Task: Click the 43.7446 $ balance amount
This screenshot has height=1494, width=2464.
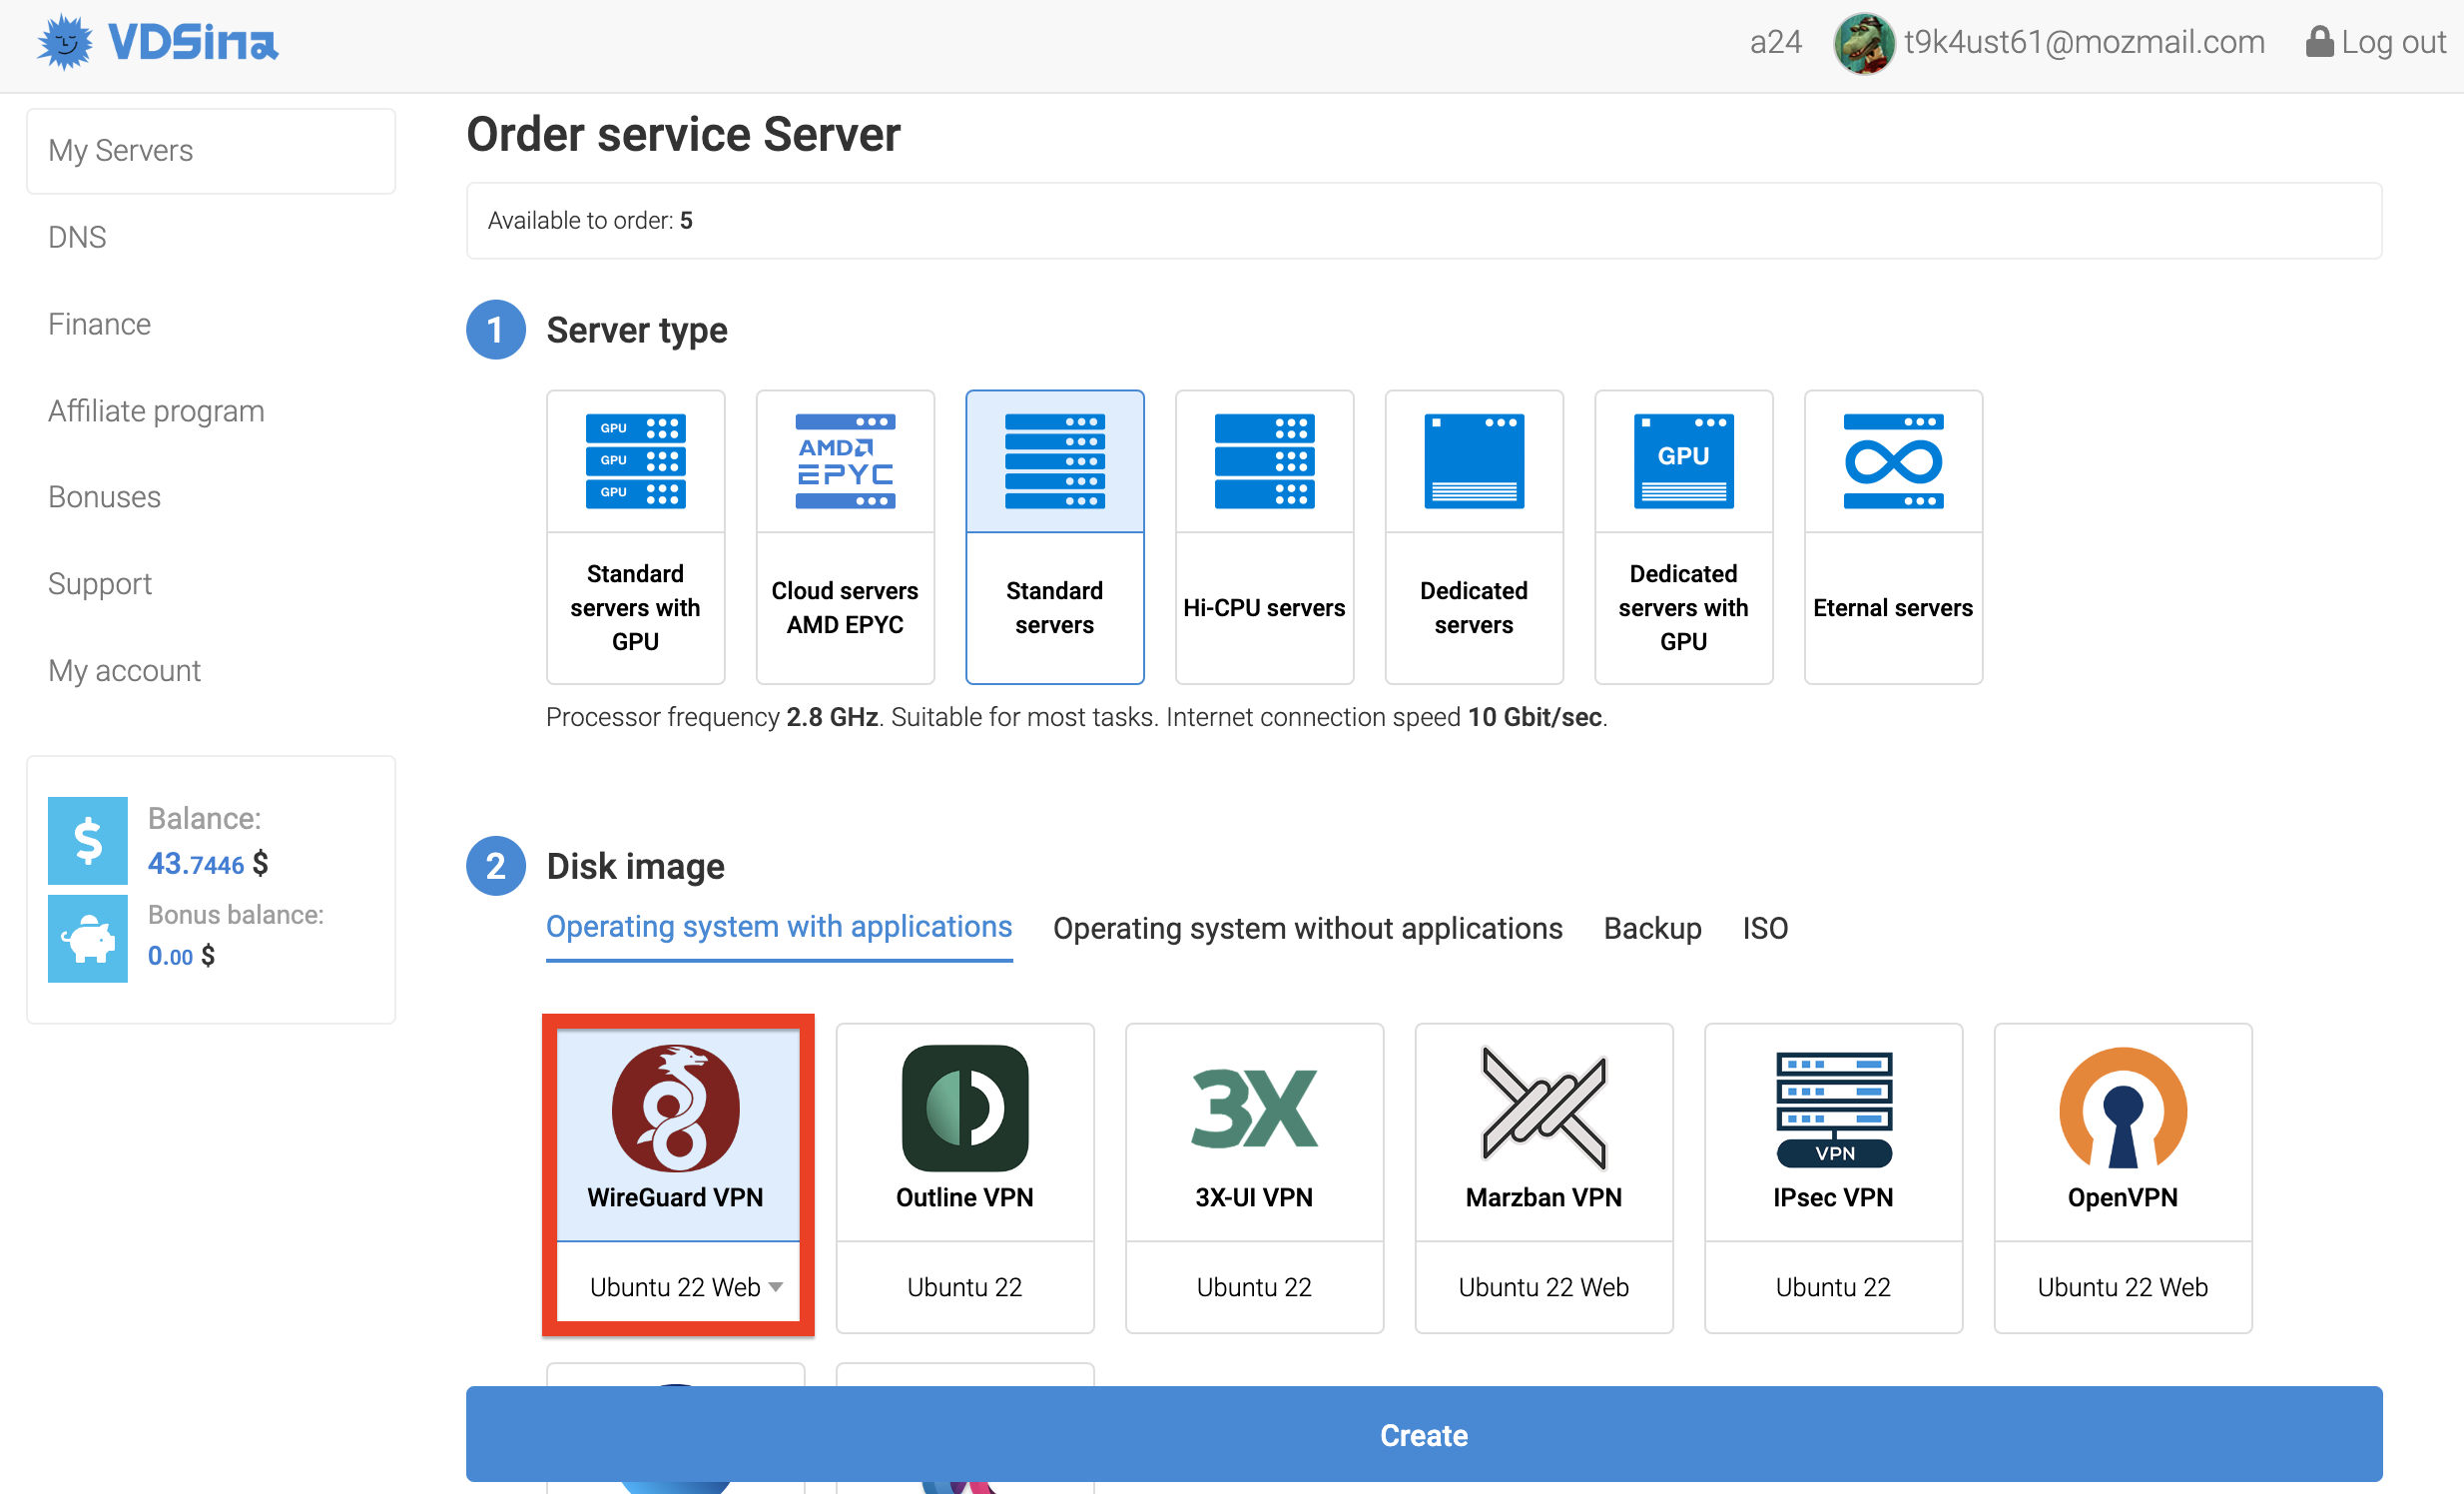Action: (x=208, y=863)
